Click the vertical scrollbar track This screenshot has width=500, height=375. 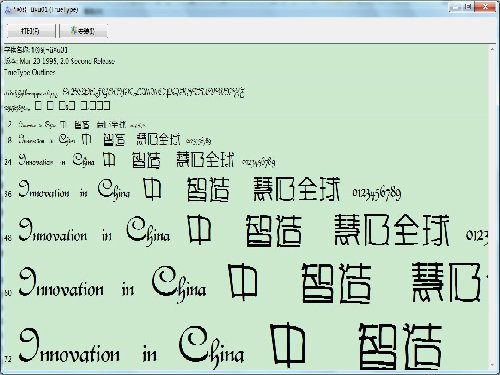(x=492, y=207)
